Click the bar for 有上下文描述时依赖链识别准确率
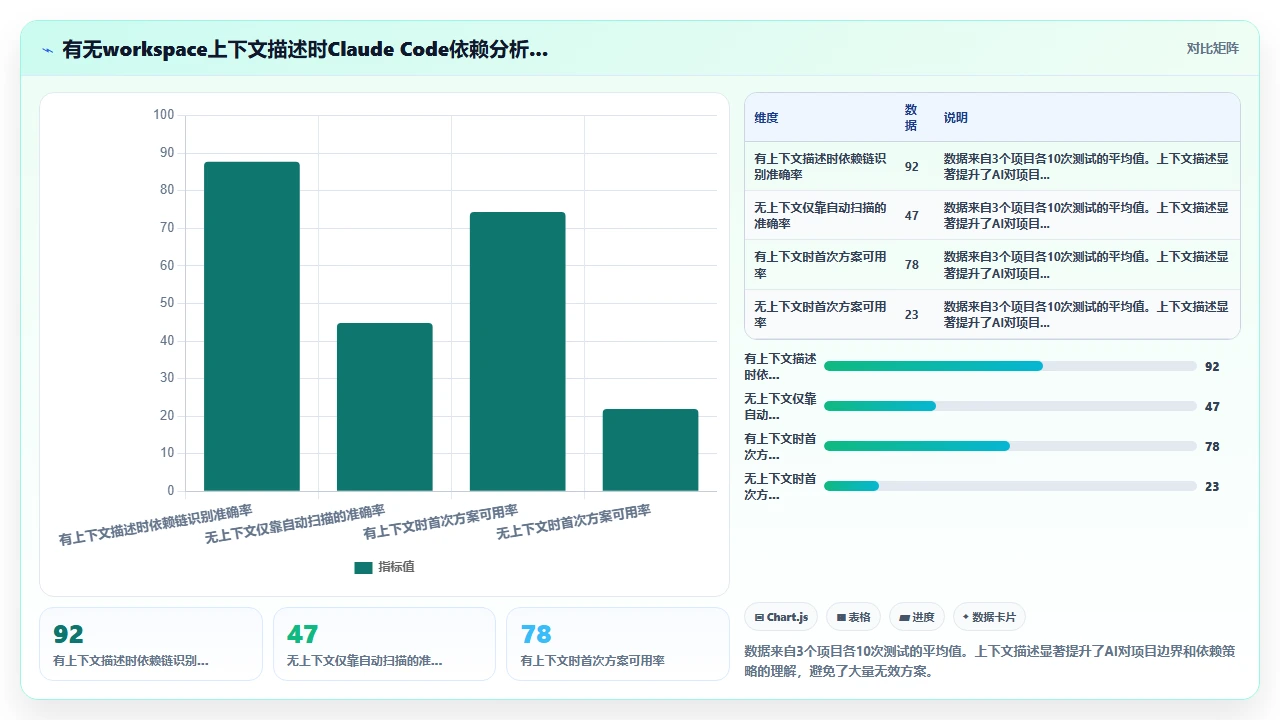Image resolution: width=1280 pixels, height=720 pixels. tap(252, 326)
